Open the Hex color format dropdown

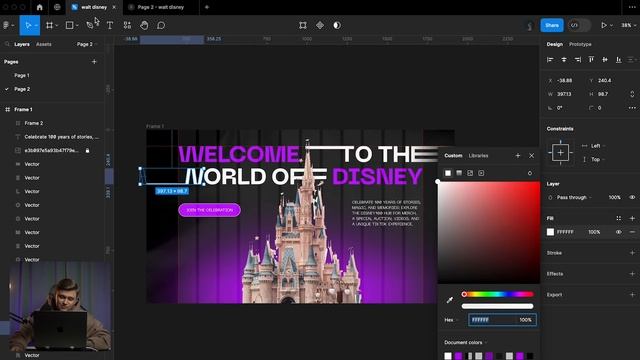tap(451, 320)
